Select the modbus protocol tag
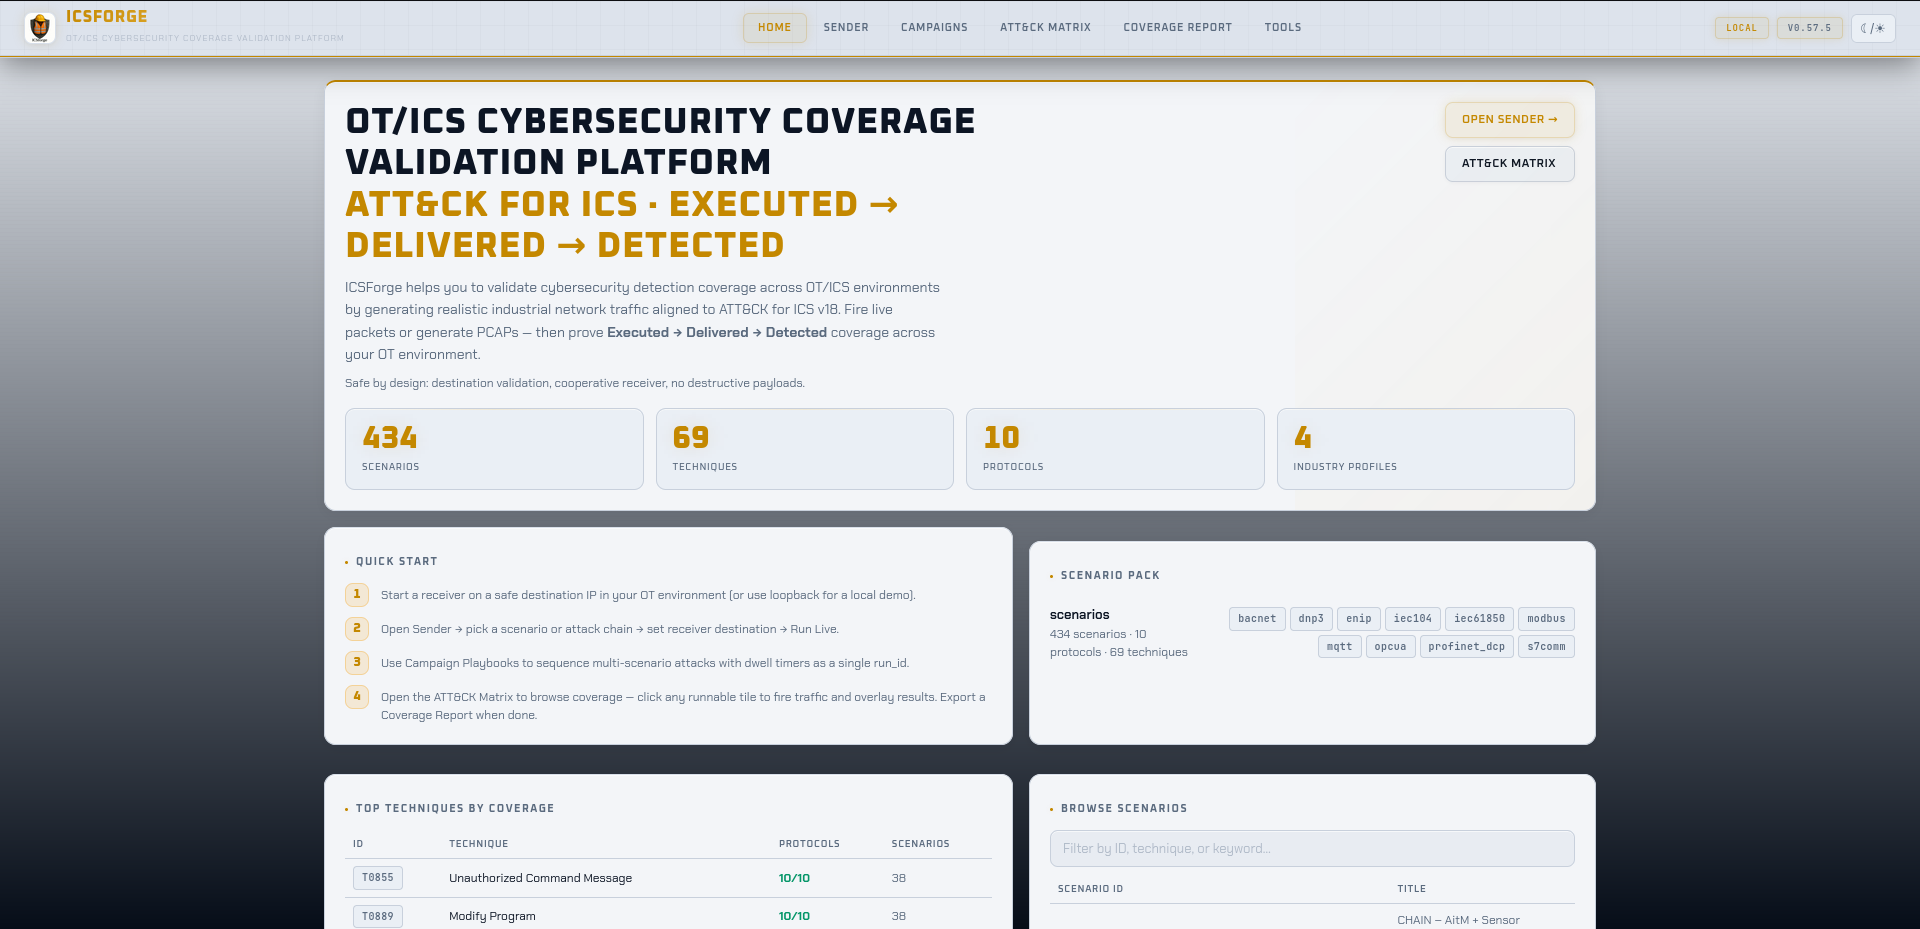 click(x=1545, y=619)
